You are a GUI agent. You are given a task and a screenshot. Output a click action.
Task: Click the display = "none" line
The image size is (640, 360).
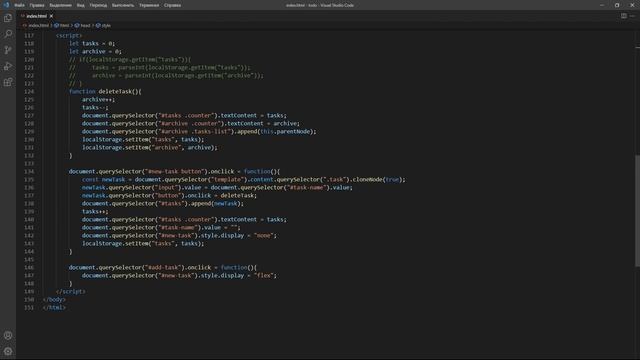(x=179, y=236)
